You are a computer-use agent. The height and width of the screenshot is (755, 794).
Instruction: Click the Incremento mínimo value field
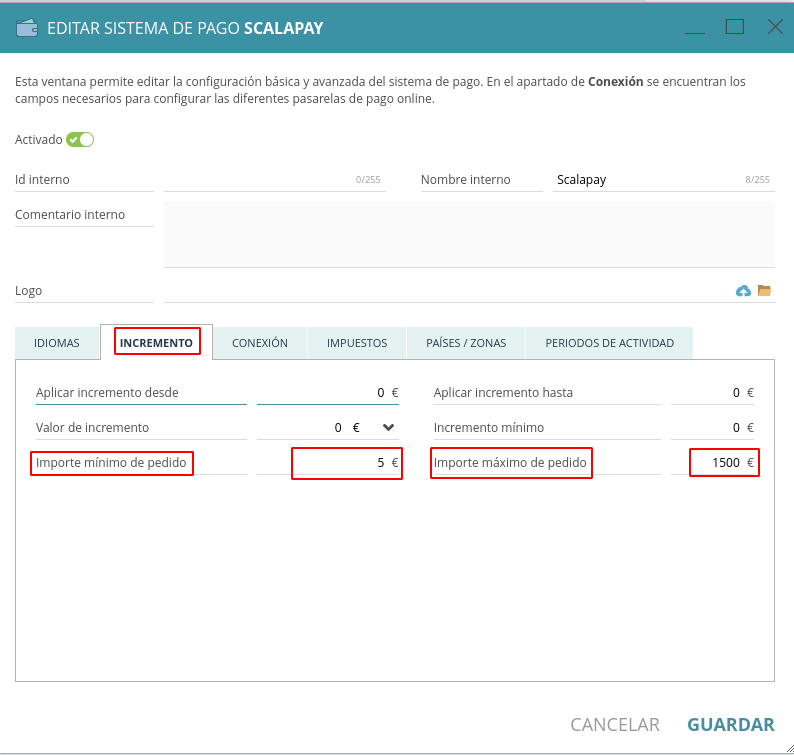713,427
